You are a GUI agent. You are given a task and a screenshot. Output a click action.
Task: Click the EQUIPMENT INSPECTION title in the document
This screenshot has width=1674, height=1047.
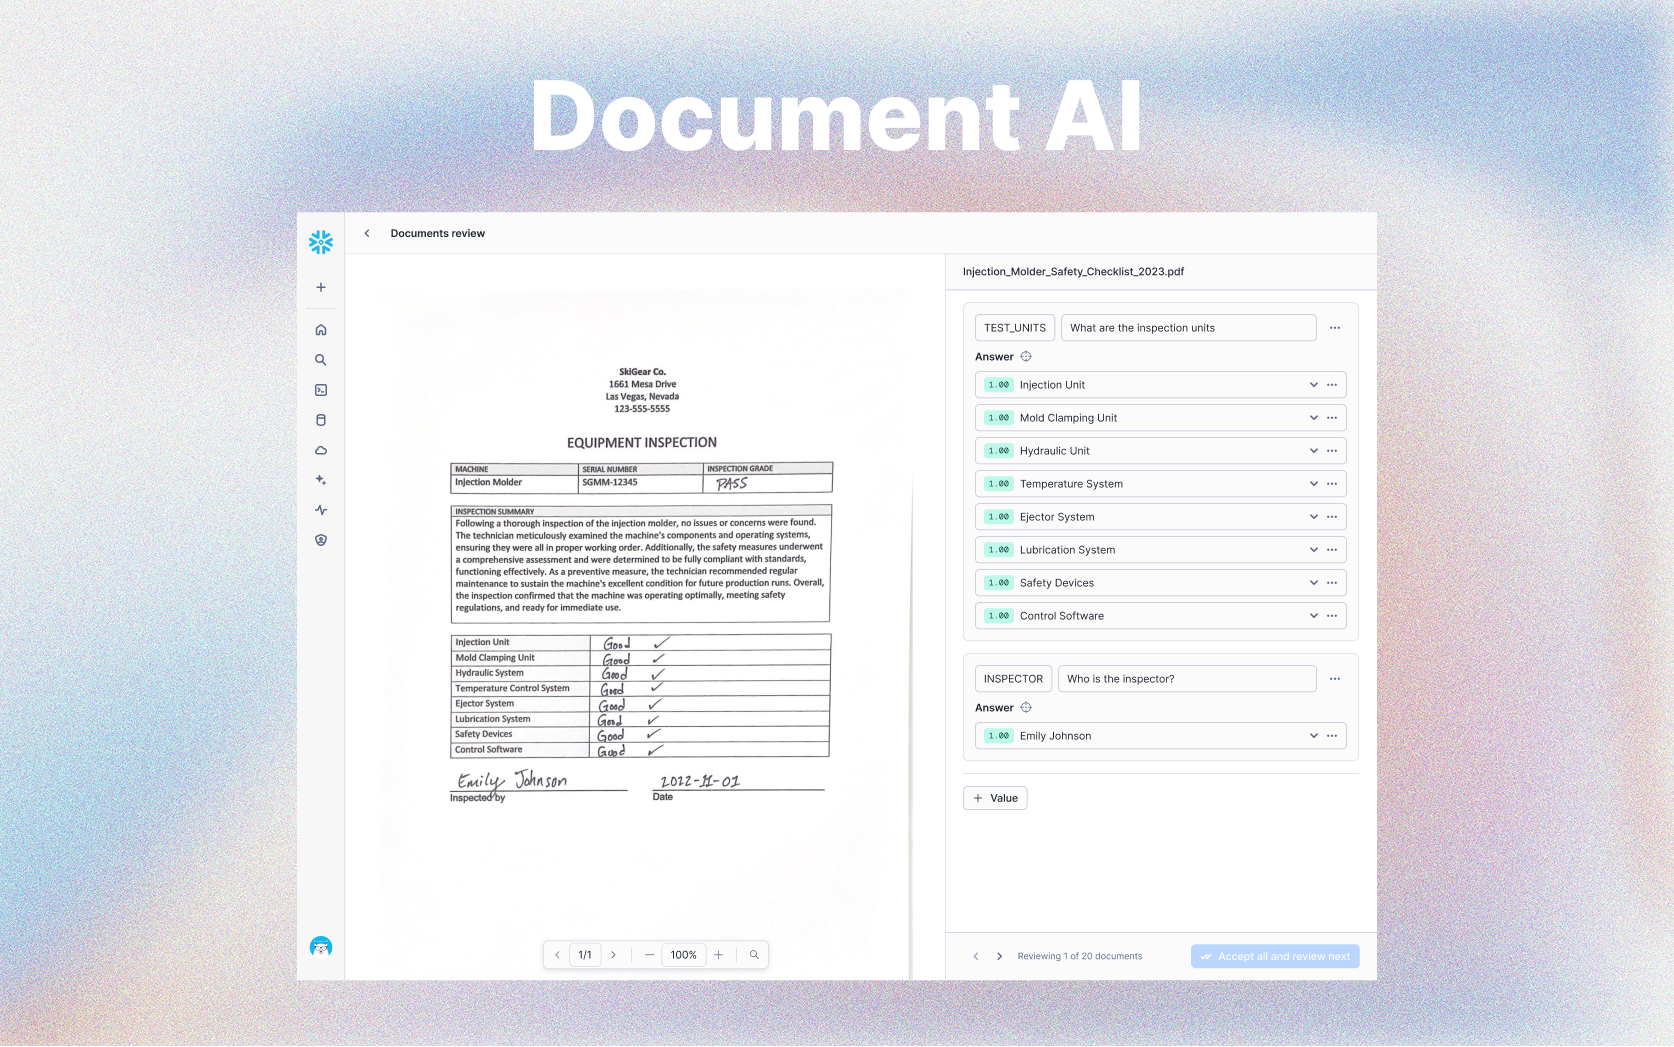click(642, 443)
